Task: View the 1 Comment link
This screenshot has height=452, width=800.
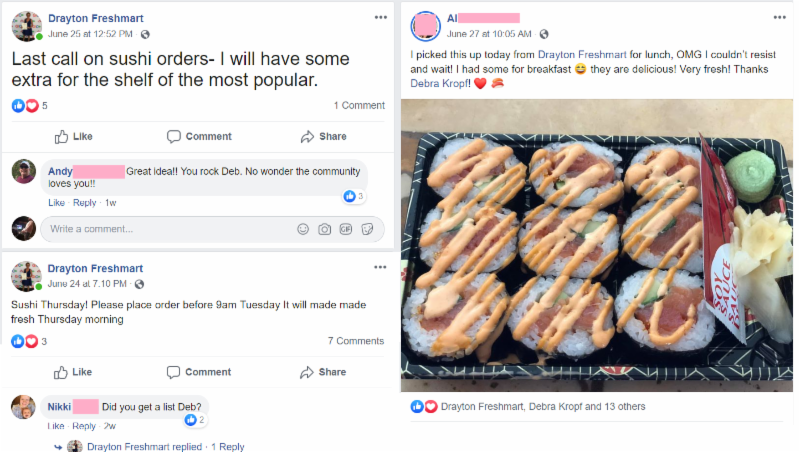Action: 359,105
